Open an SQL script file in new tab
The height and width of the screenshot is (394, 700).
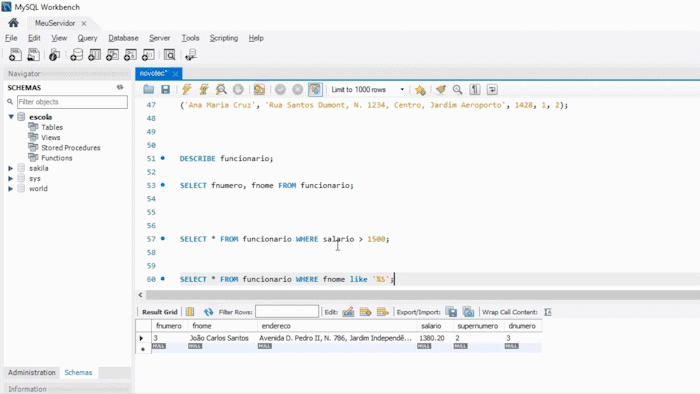pyautogui.click(x=33, y=55)
